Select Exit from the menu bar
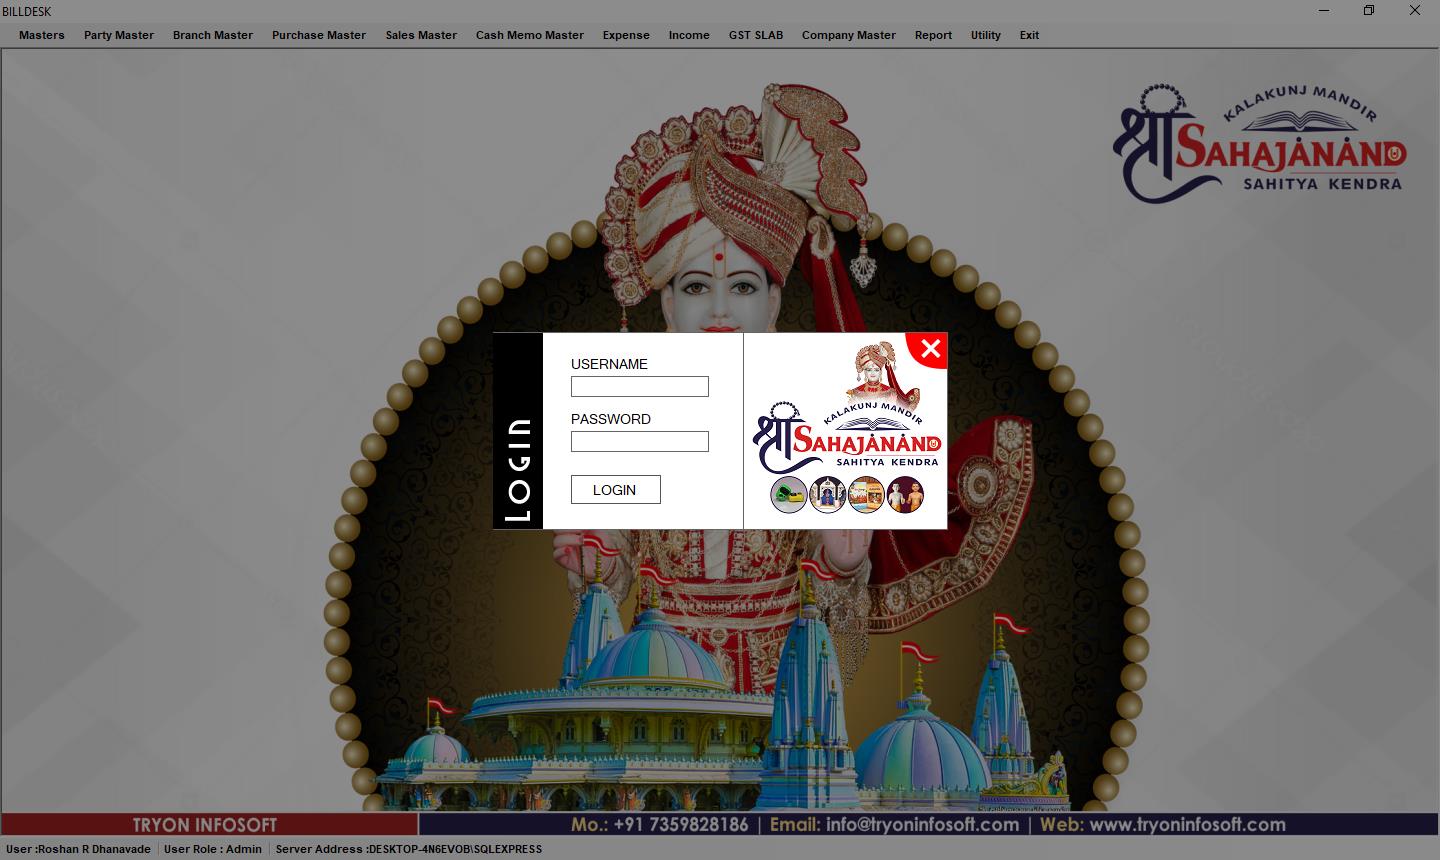The image size is (1440, 860). 1029,35
